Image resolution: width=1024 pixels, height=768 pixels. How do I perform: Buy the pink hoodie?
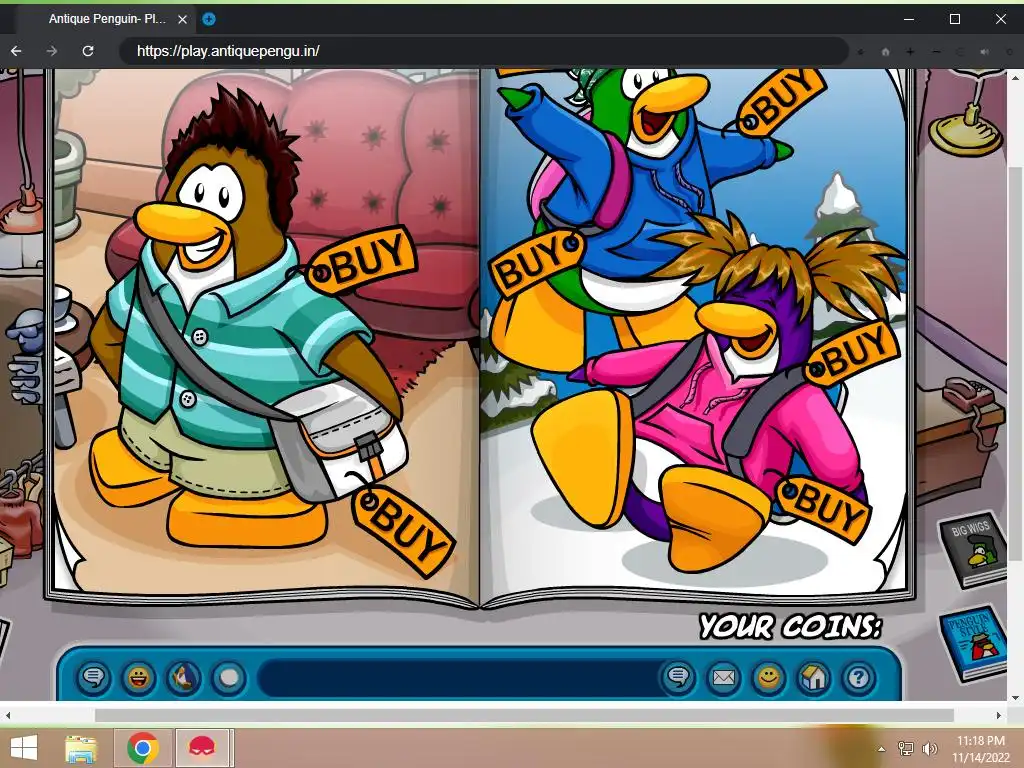(824, 509)
